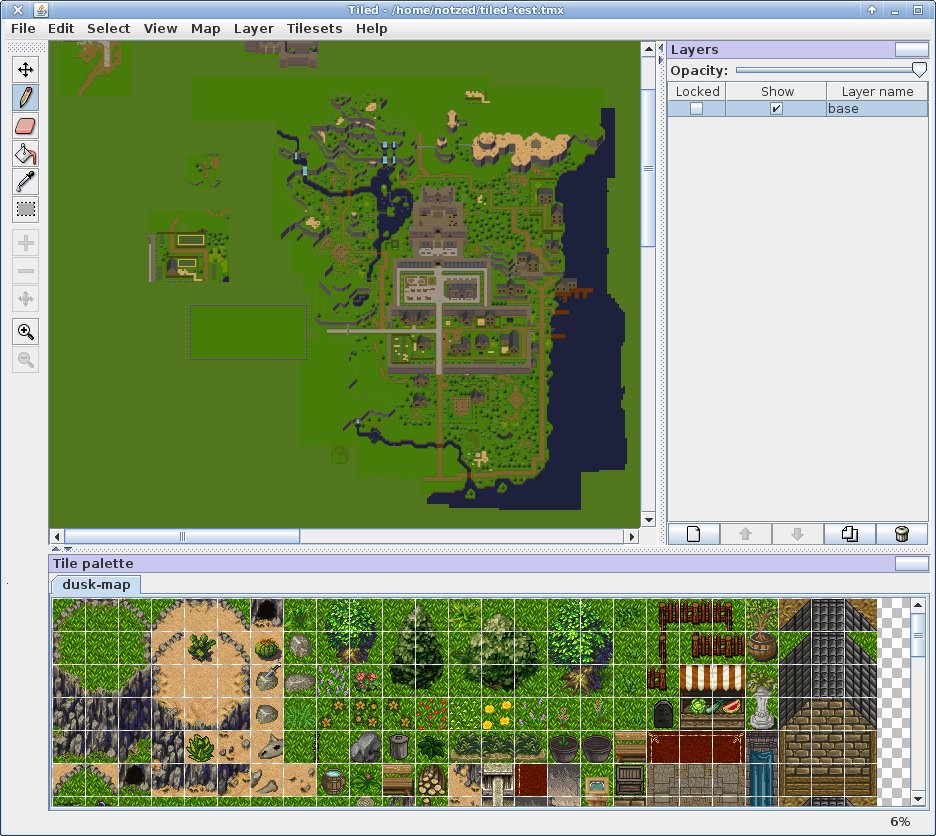Image resolution: width=936 pixels, height=836 pixels.
Task: Toggle the Locked checkbox for base layer
Action: pos(696,109)
